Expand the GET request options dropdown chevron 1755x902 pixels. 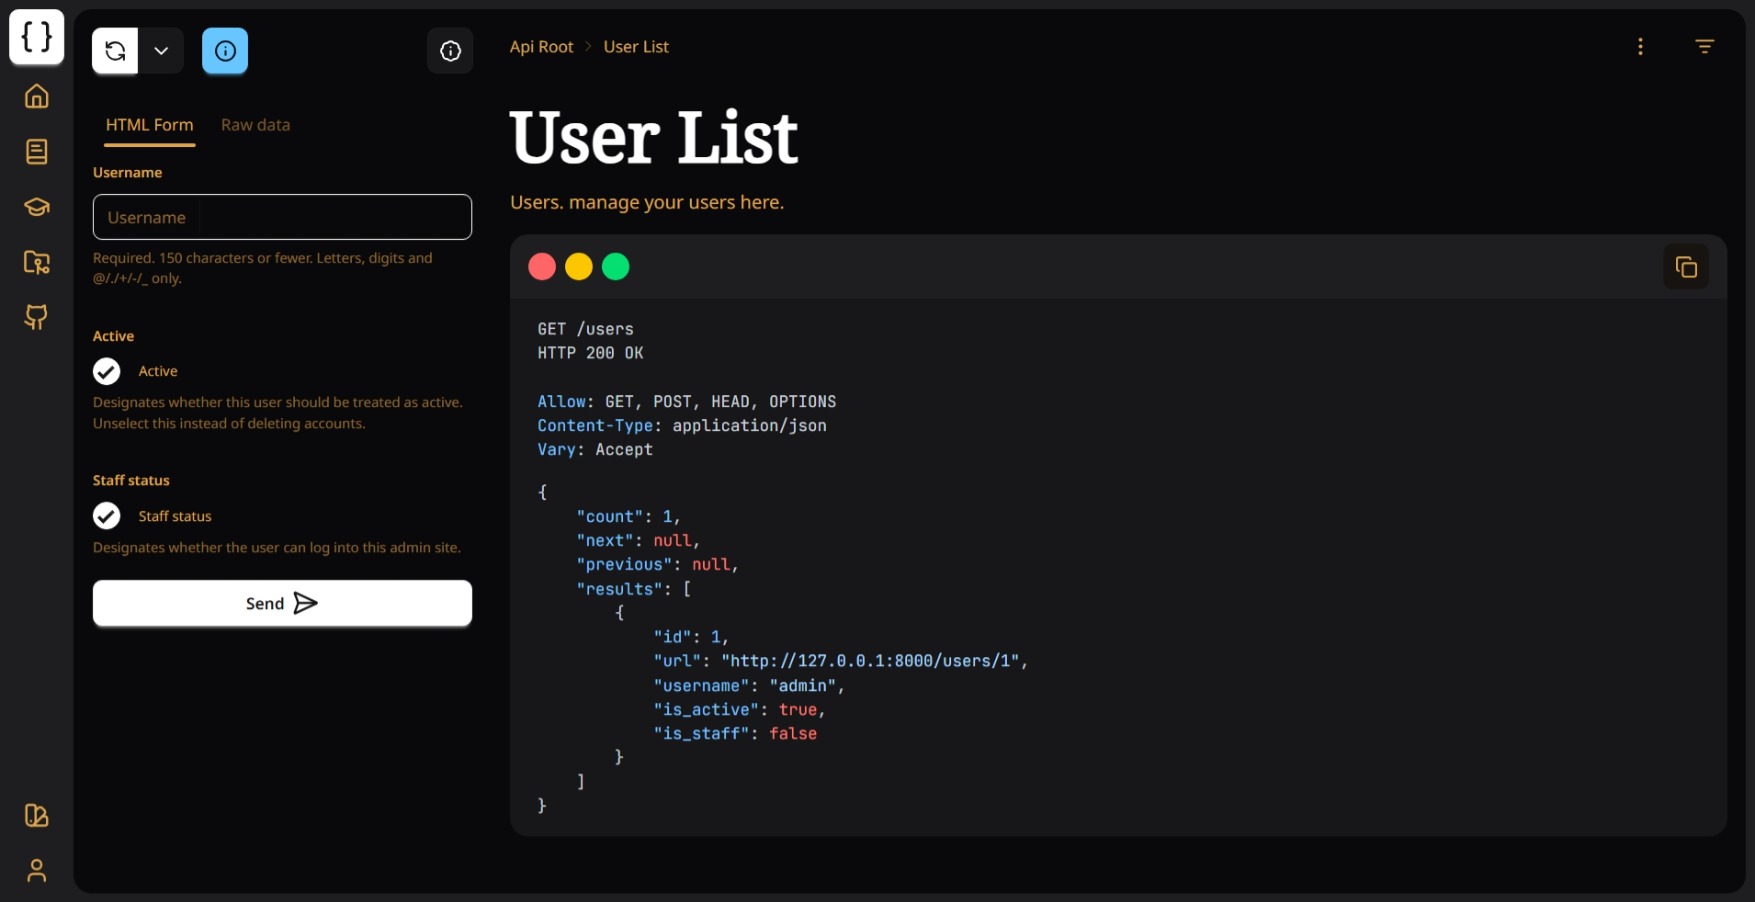coord(161,50)
